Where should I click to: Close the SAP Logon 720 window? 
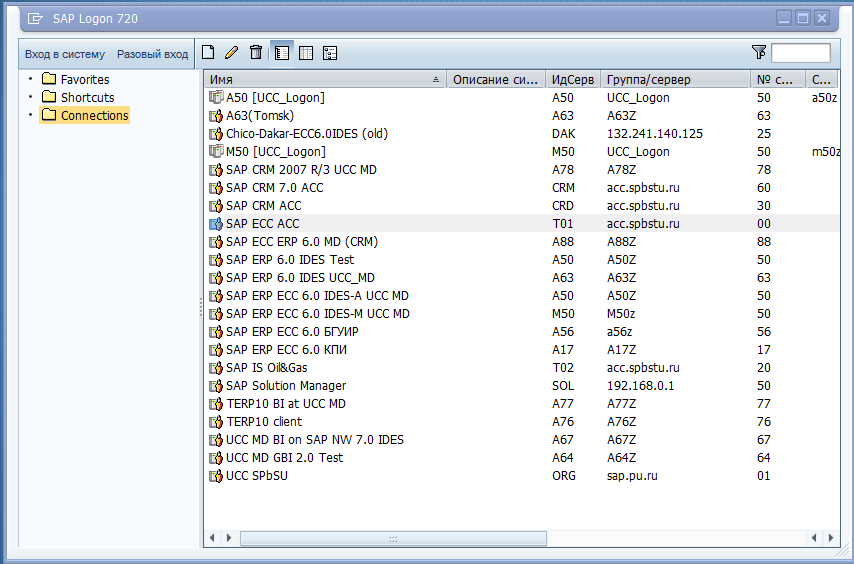click(822, 18)
